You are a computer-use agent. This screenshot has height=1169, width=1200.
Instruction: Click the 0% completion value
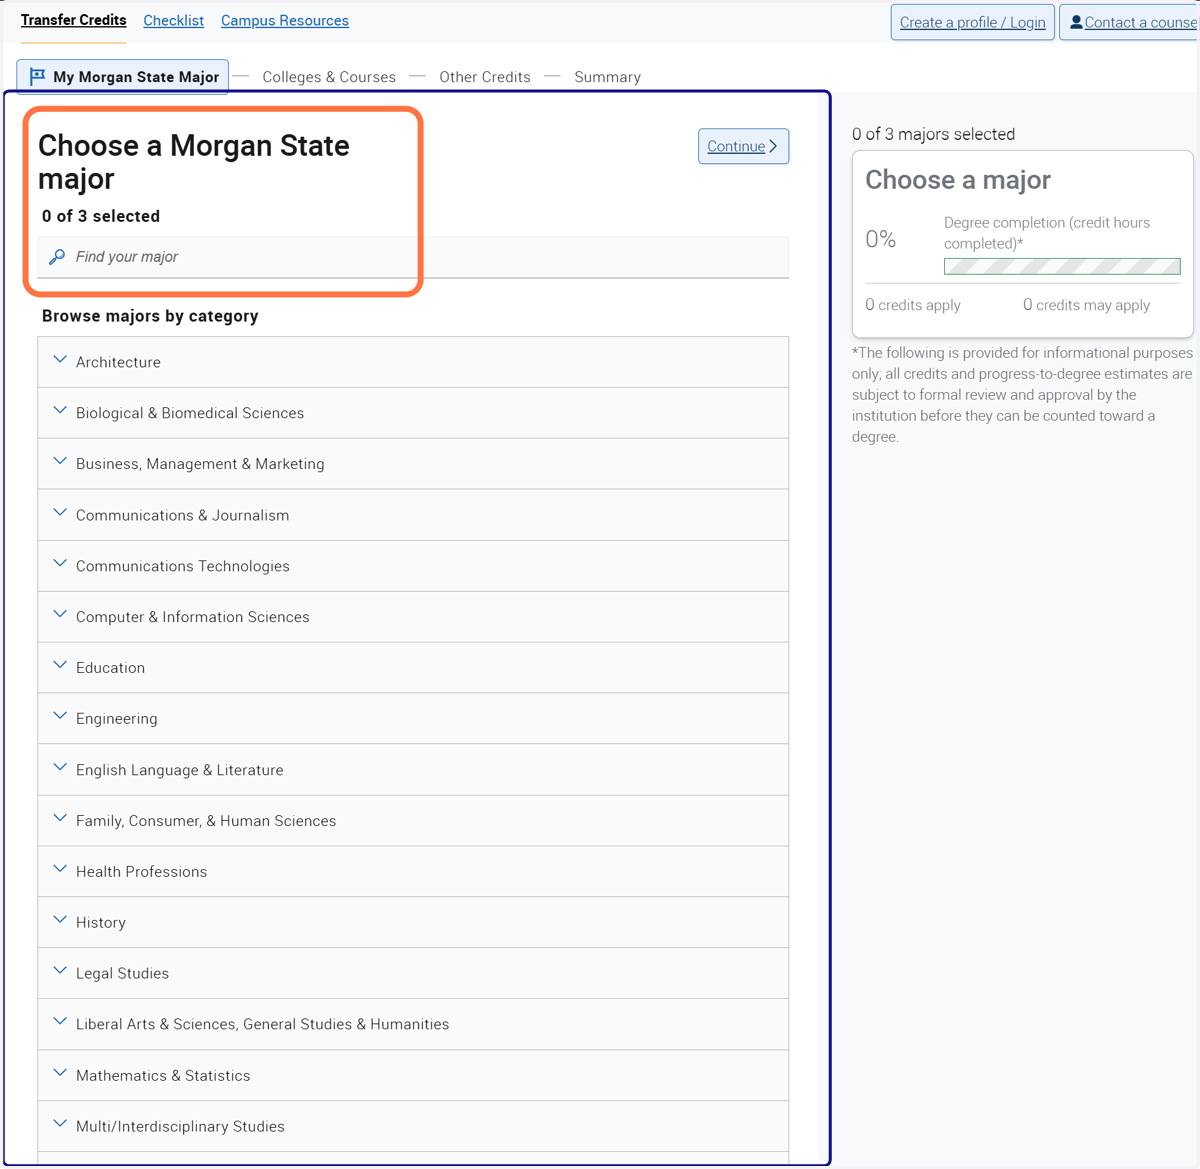[881, 239]
